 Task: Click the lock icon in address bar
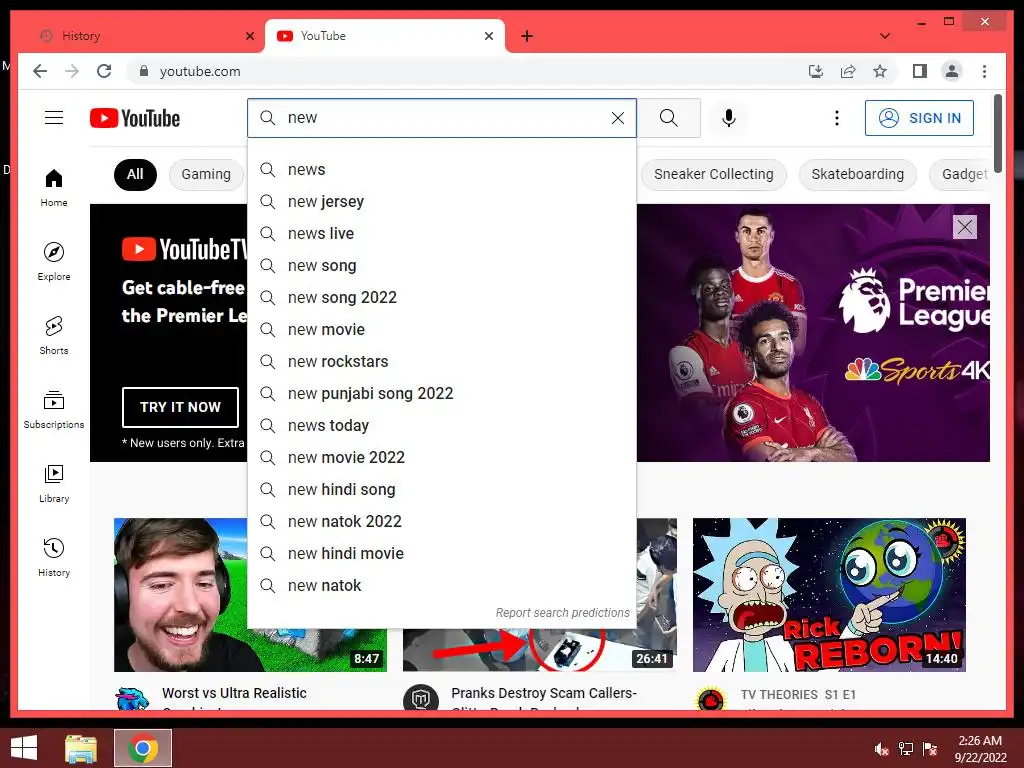pos(144,71)
